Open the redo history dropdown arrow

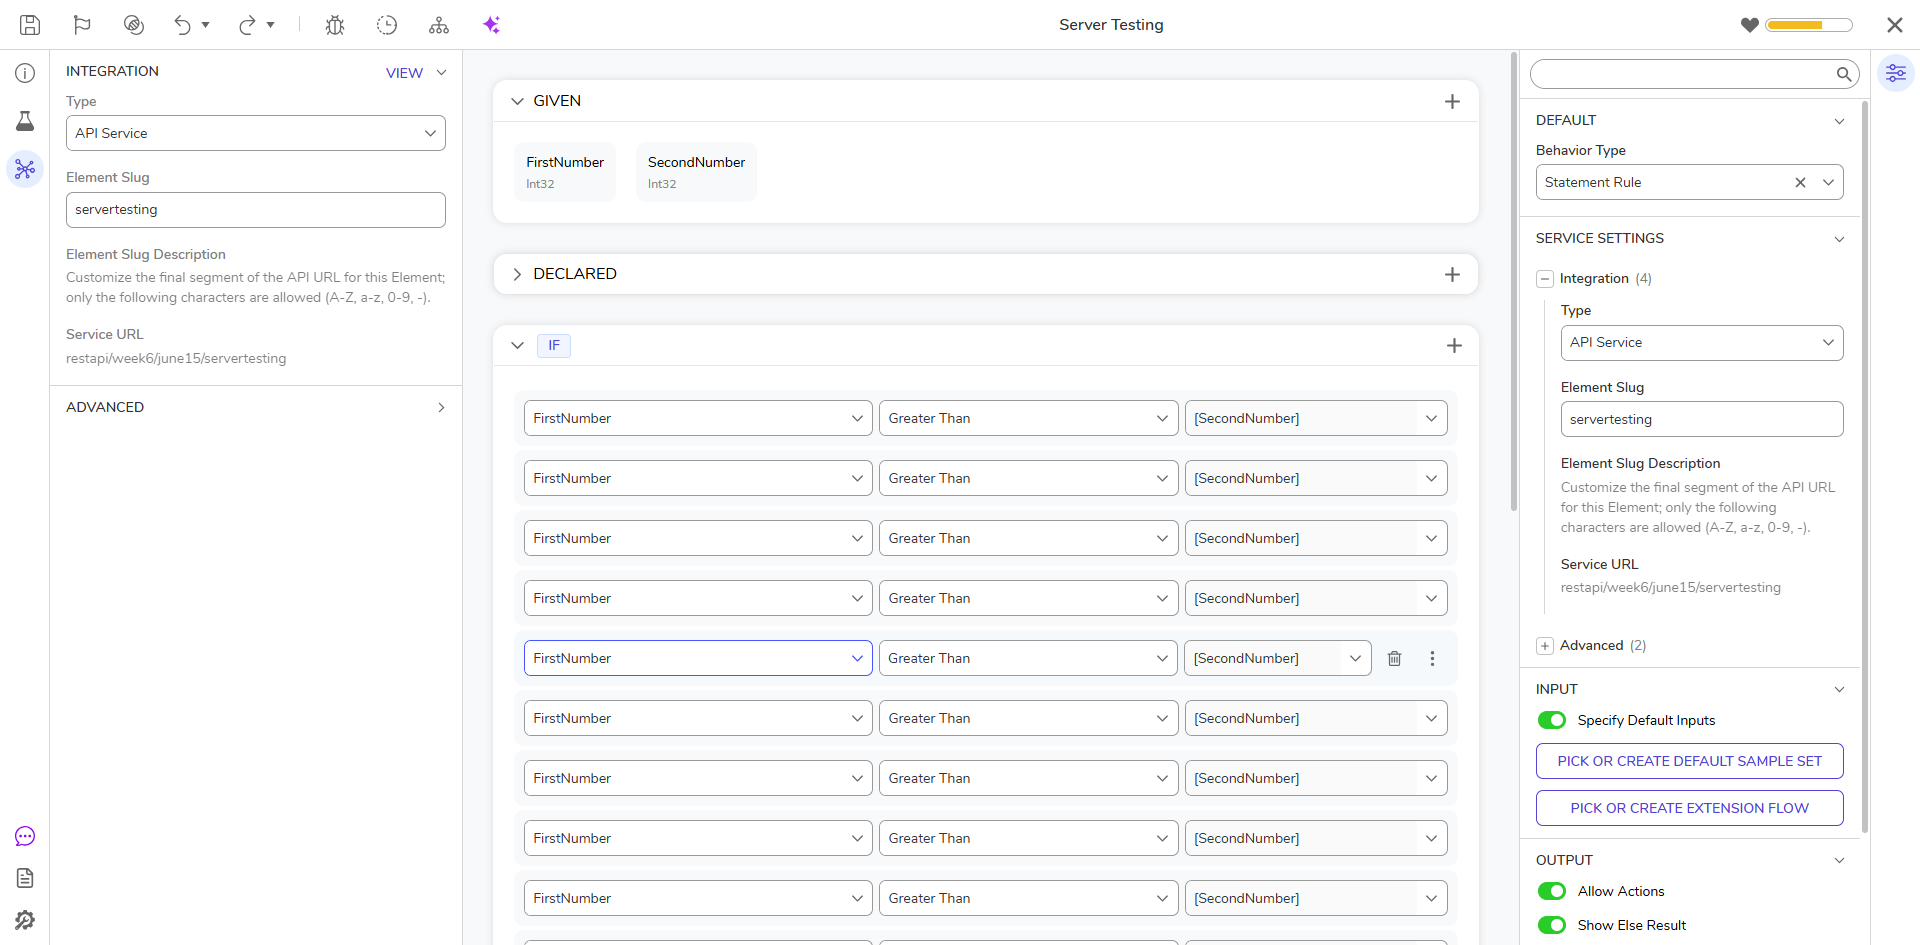click(x=270, y=25)
